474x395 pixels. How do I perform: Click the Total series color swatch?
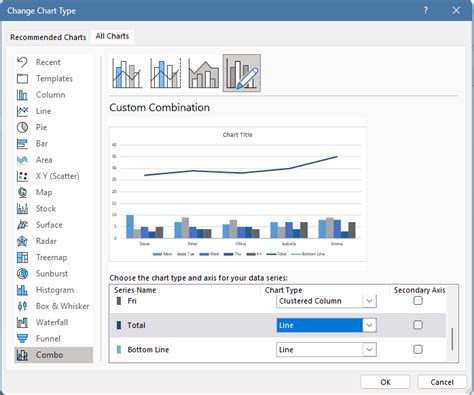coord(119,325)
